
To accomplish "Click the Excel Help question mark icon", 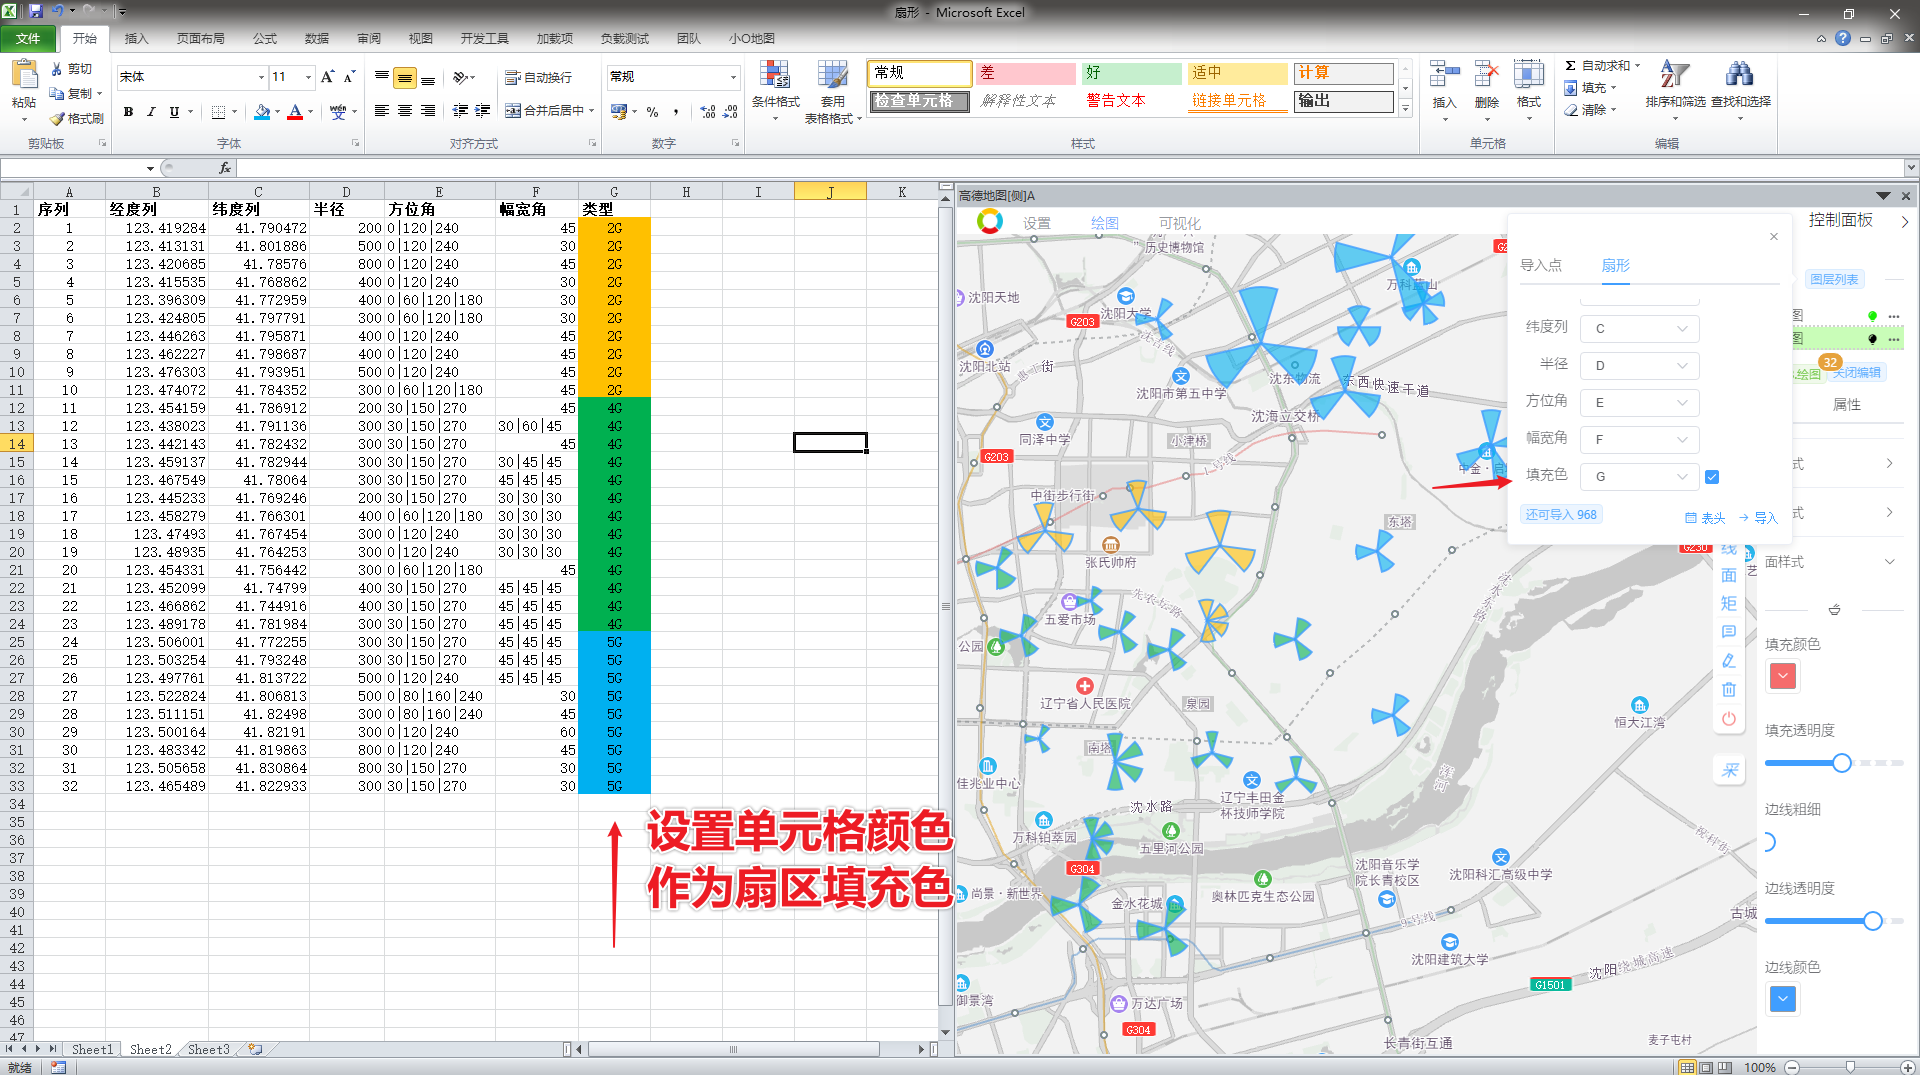I will point(1843,38).
